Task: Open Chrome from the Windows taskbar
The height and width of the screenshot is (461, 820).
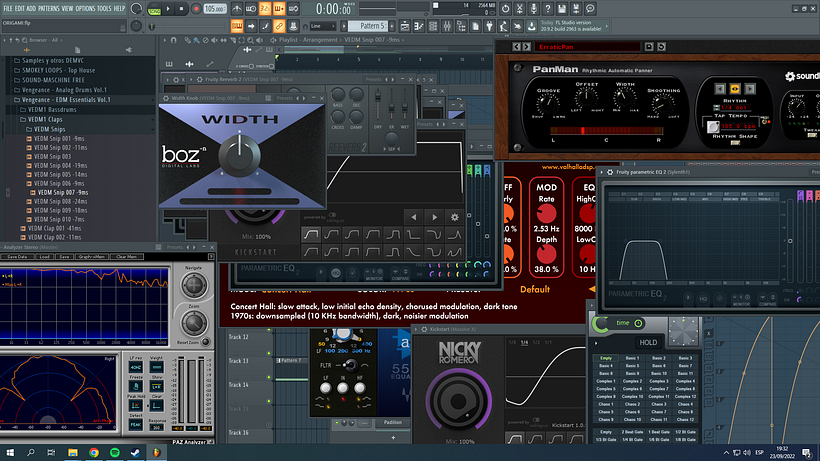Action: pyautogui.click(x=94, y=452)
